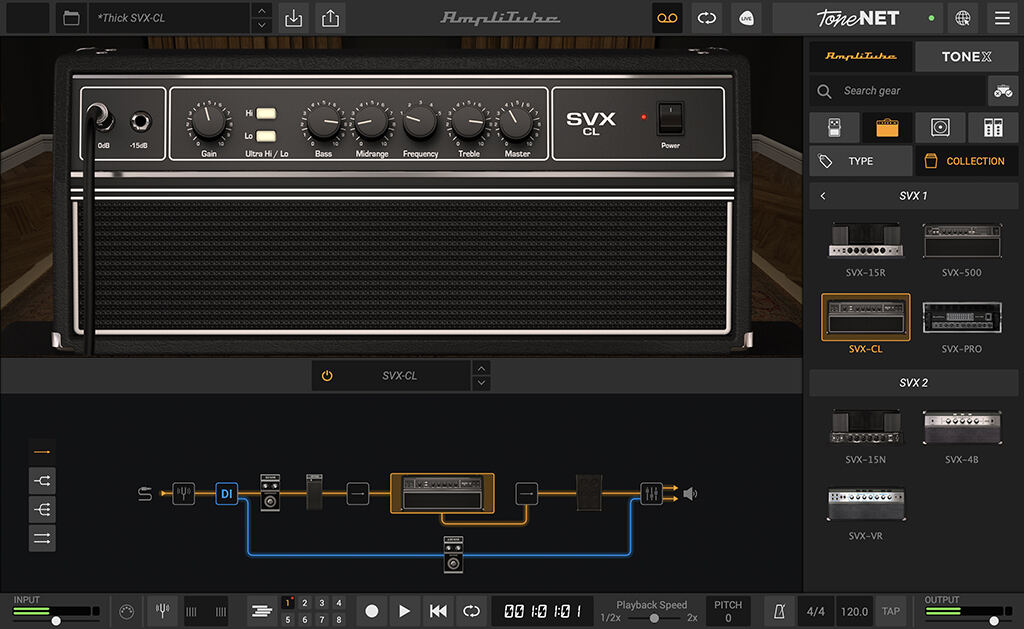
Task: Collapse the SVX 1 group with the back chevron
Action: click(x=822, y=195)
